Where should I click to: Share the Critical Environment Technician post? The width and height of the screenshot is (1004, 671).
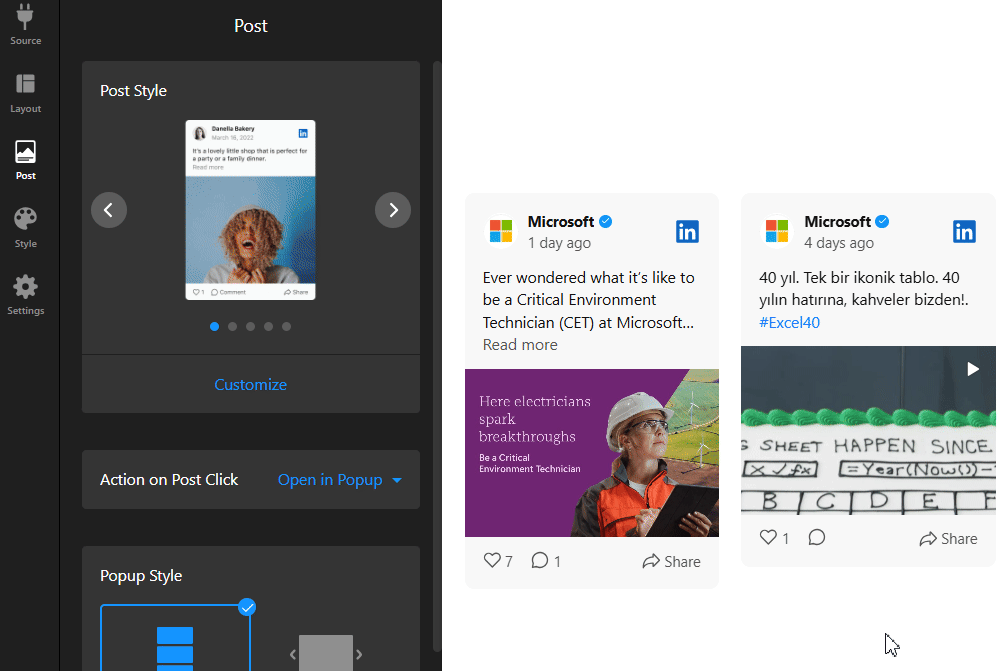(671, 562)
